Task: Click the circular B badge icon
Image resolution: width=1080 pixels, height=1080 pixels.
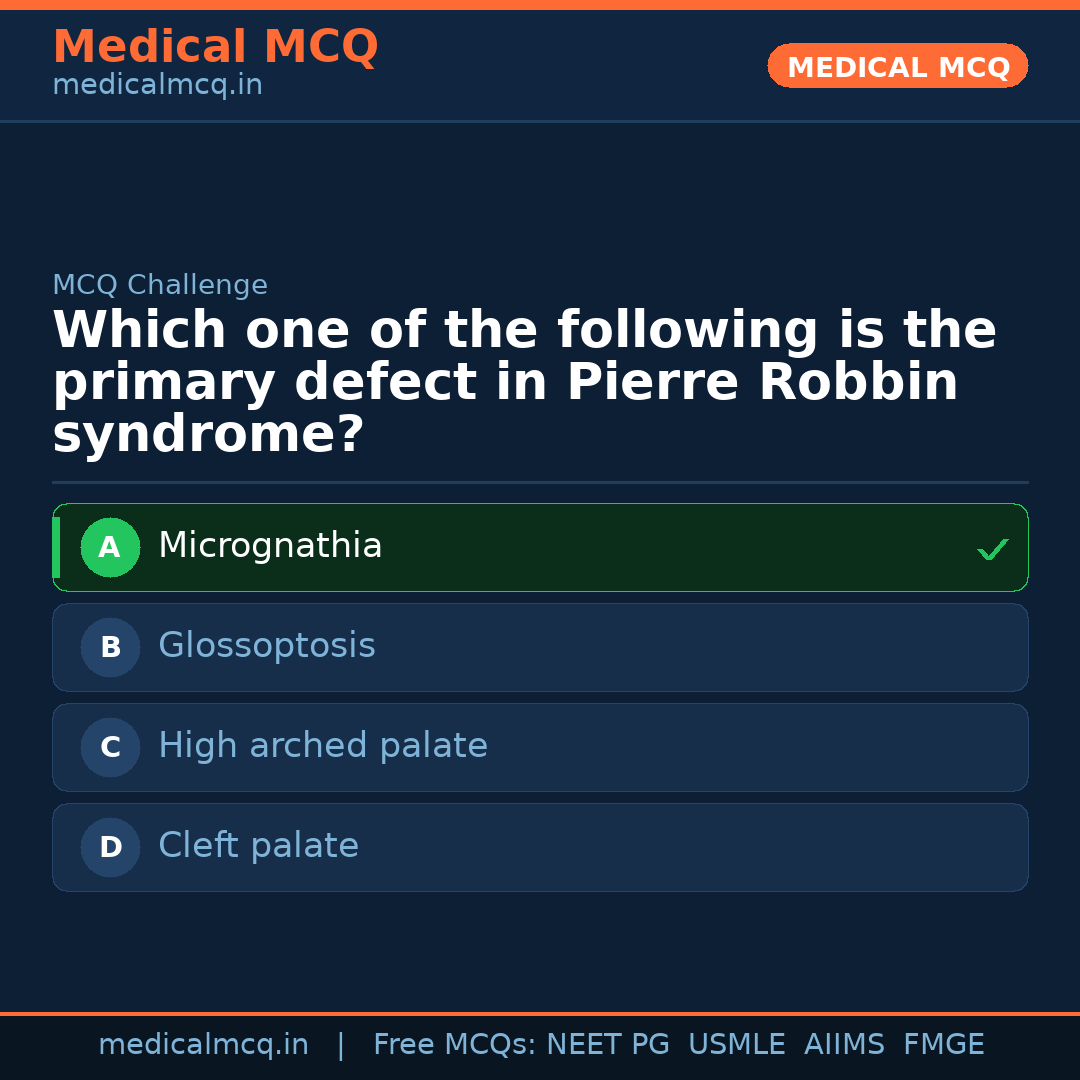Action: point(110,647)
